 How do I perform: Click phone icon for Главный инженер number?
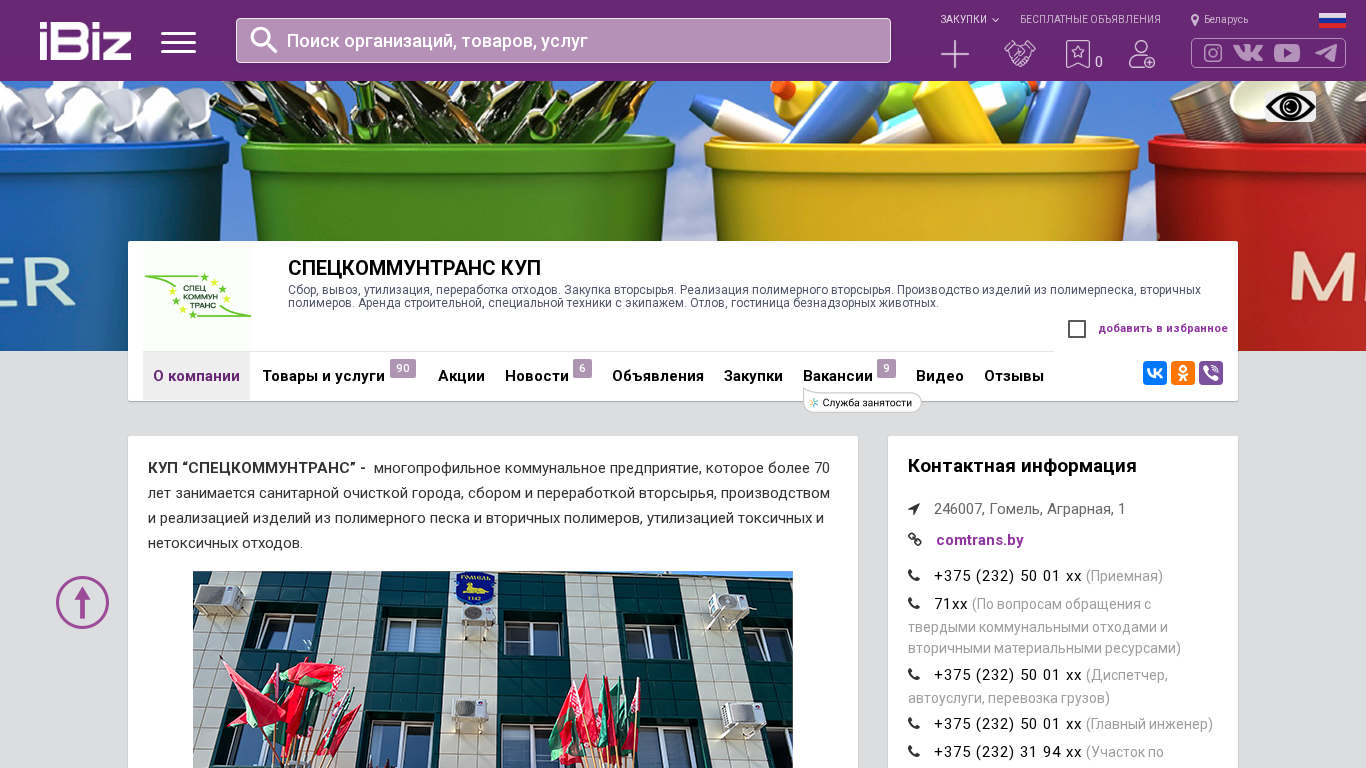pyautogui.click(x=914, y=724)
